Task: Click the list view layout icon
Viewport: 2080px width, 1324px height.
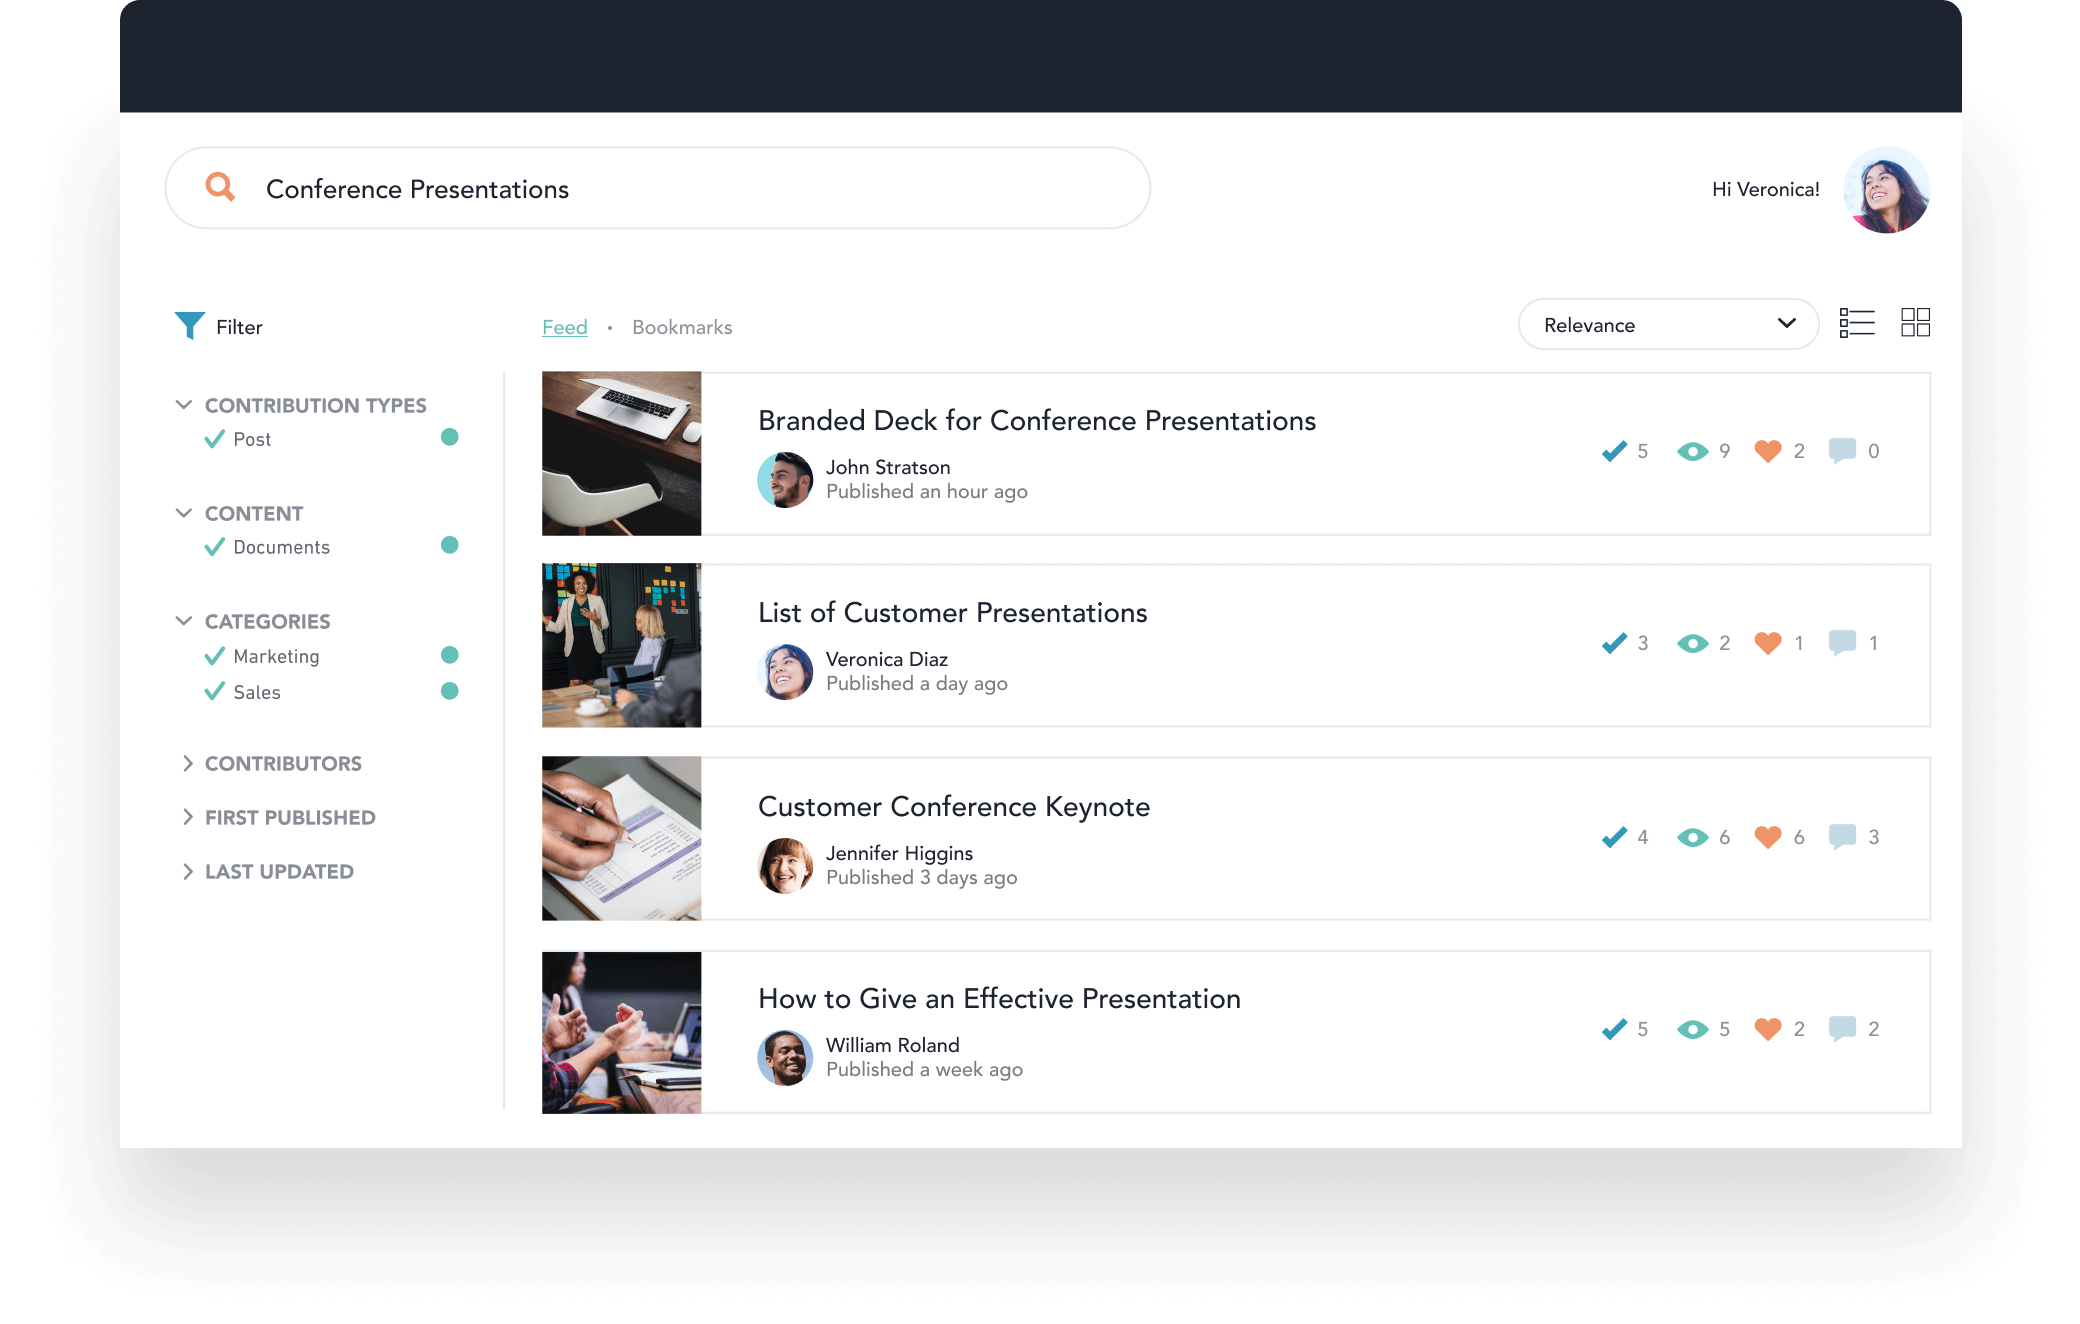Action: (x=1856, y=322)
